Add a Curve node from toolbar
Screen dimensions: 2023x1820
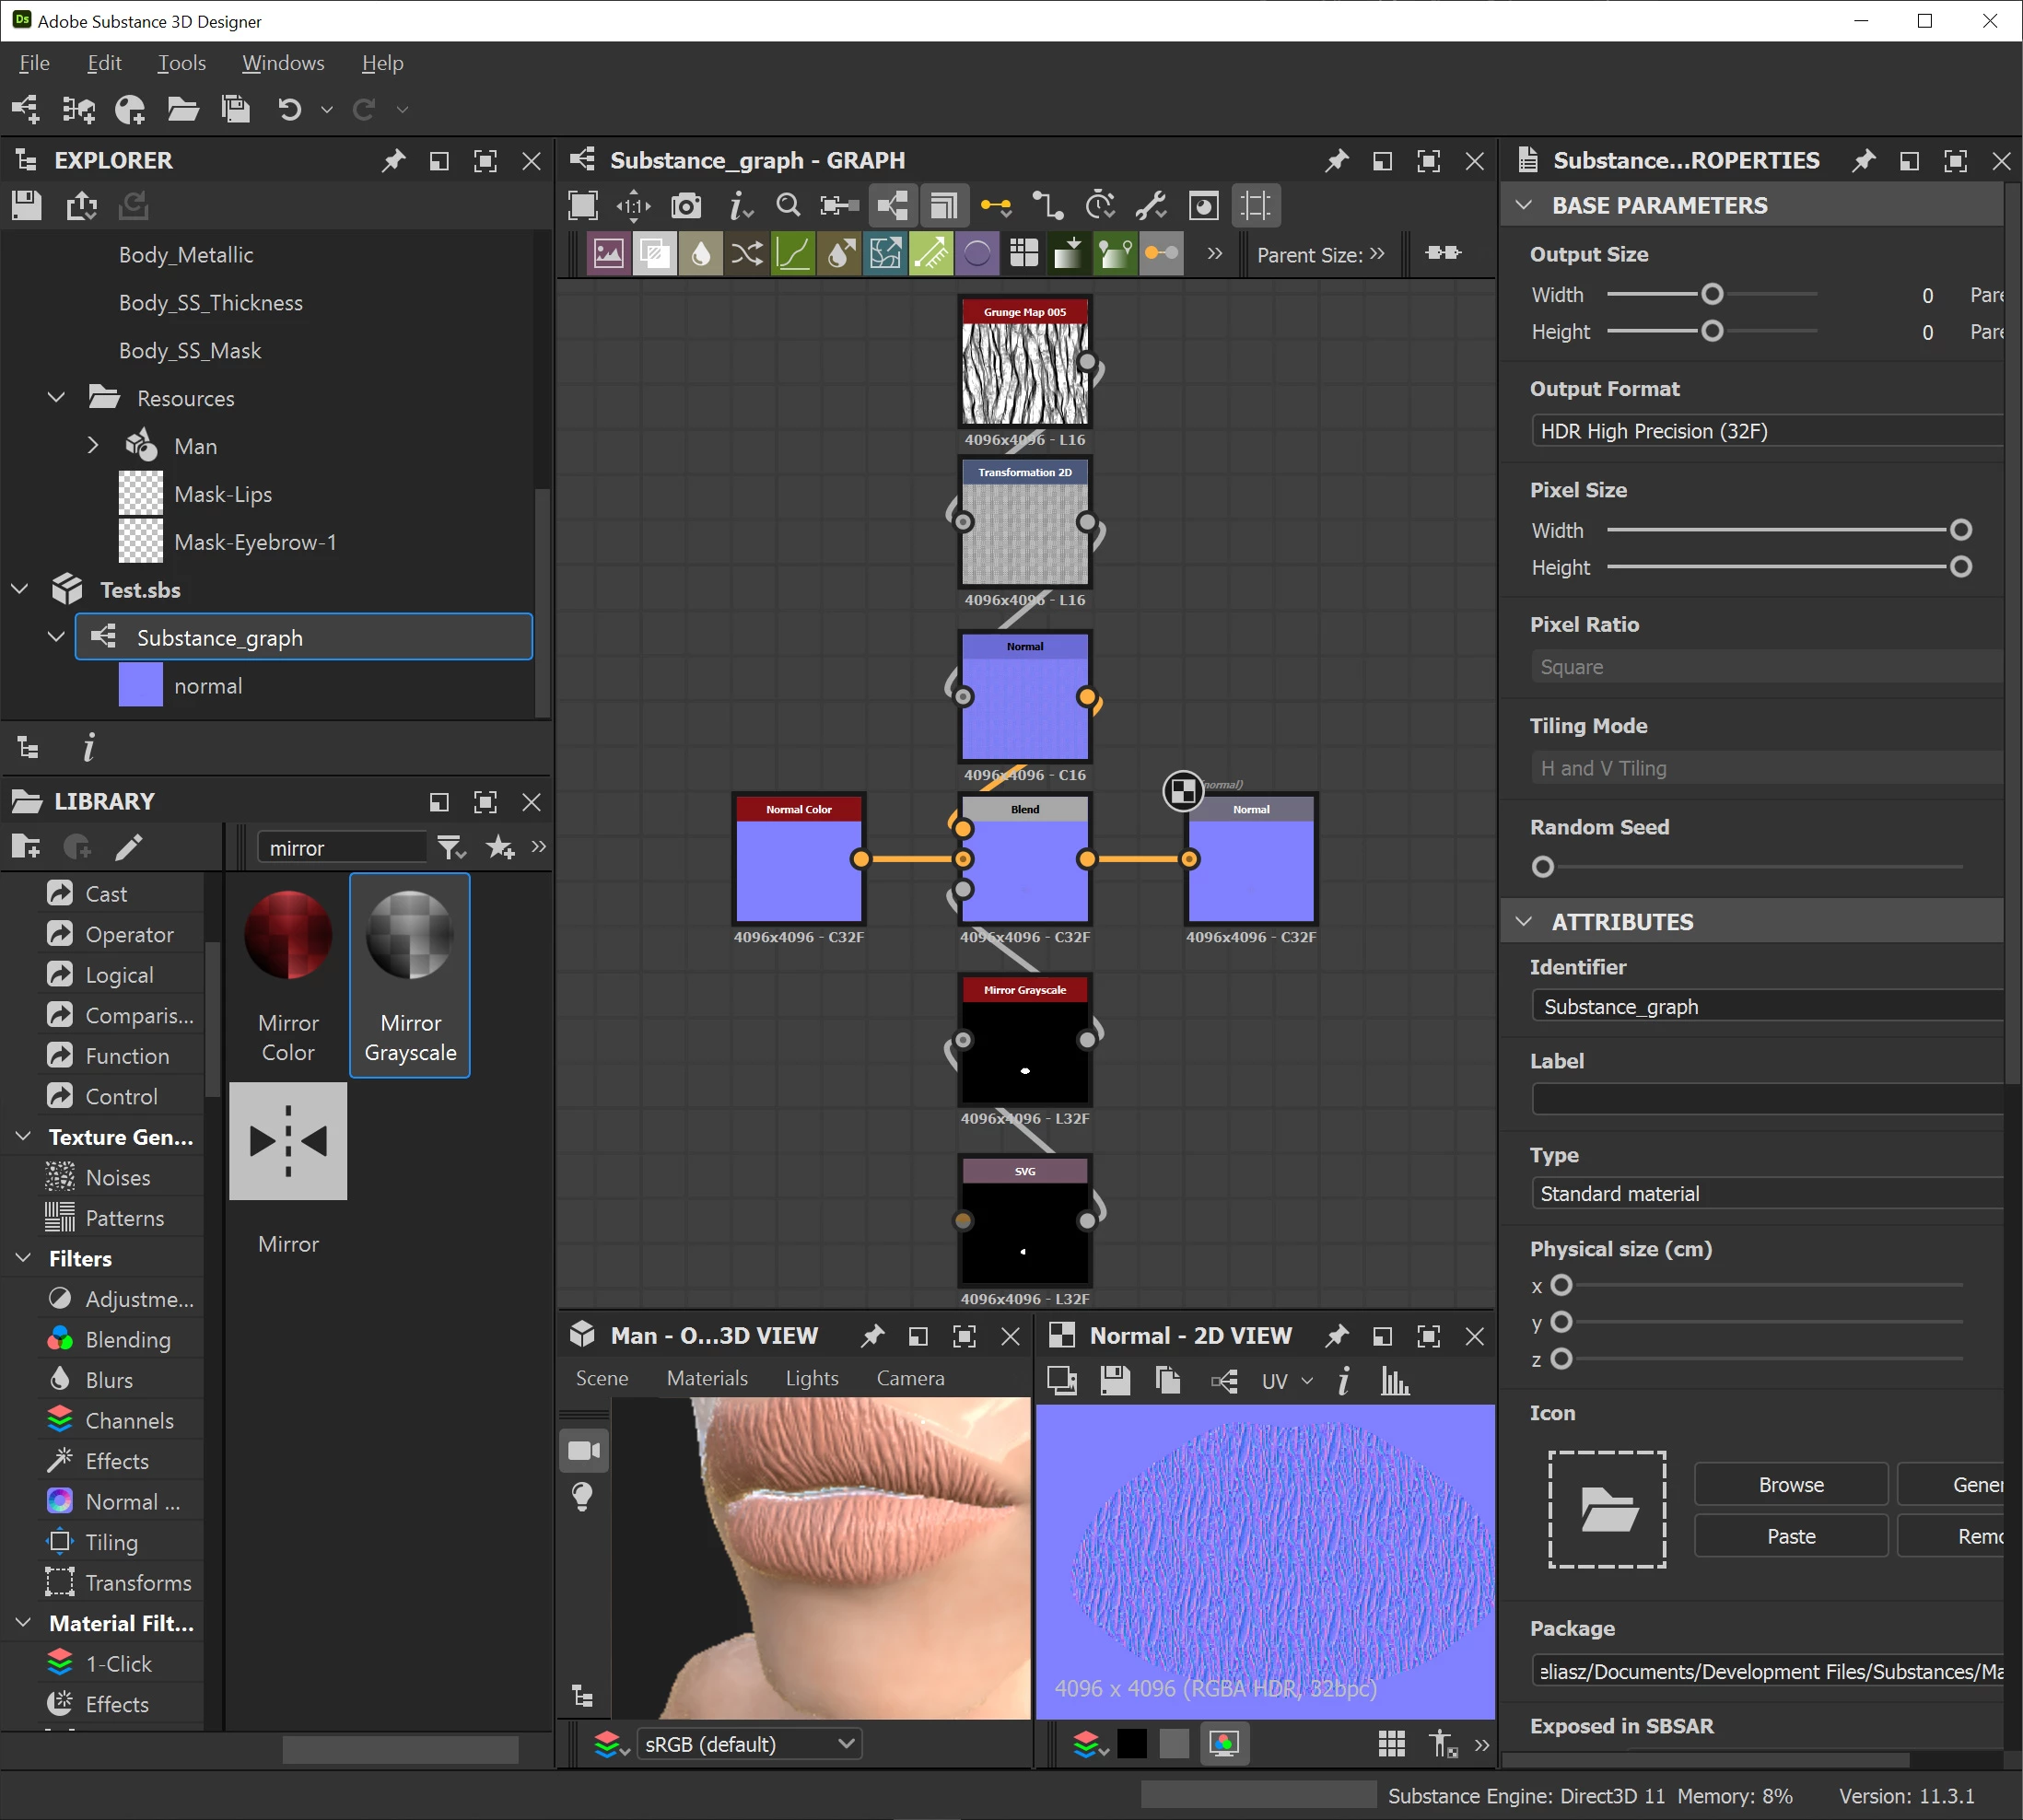tap(793, 254)
